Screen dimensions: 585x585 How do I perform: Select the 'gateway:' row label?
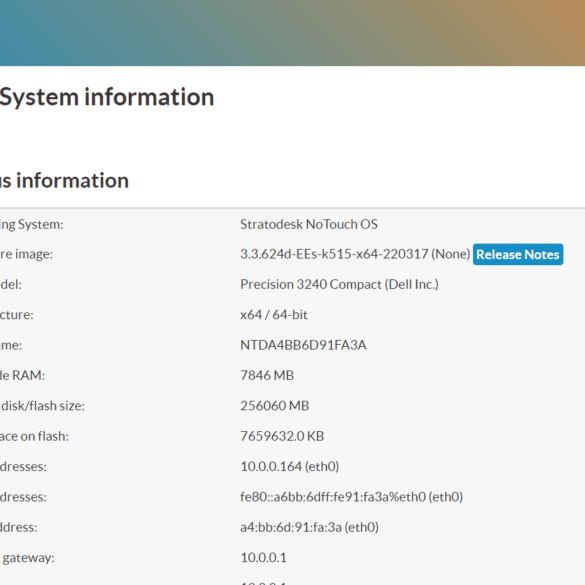coord(28,558)
